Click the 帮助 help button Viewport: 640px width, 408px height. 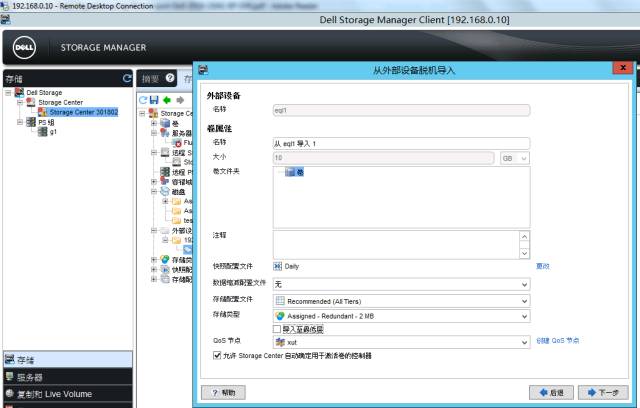(x=223, y=392)
